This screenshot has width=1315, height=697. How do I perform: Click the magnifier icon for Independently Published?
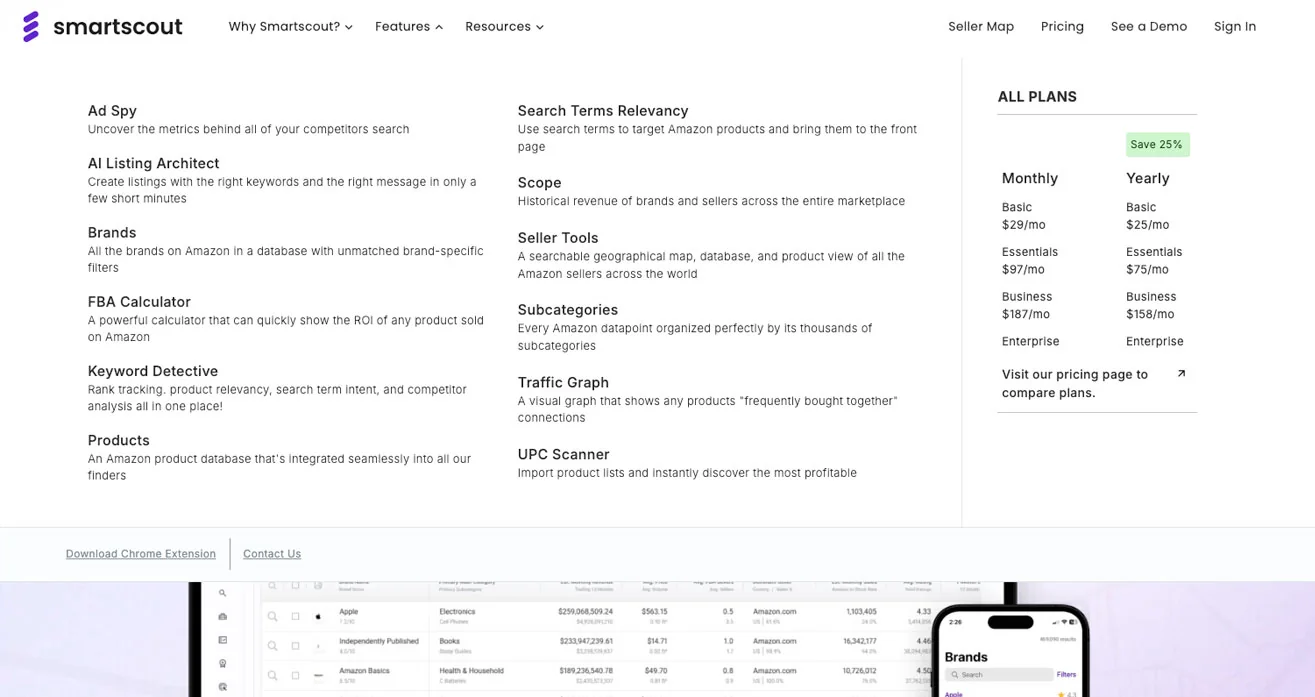click(272, 646)
